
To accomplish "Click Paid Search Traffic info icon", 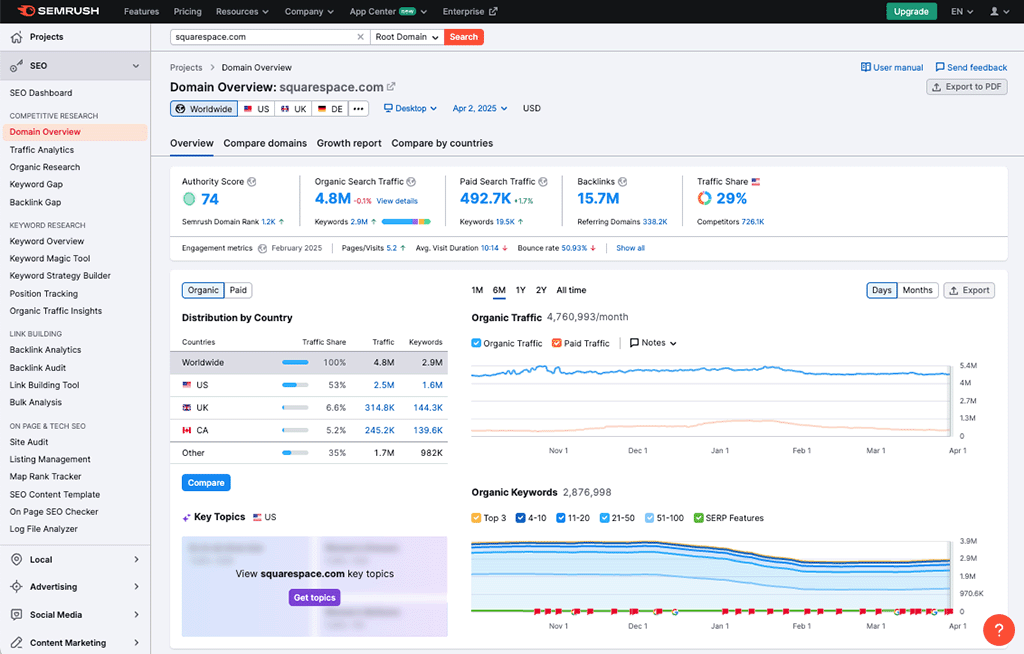I will point(543,182).
